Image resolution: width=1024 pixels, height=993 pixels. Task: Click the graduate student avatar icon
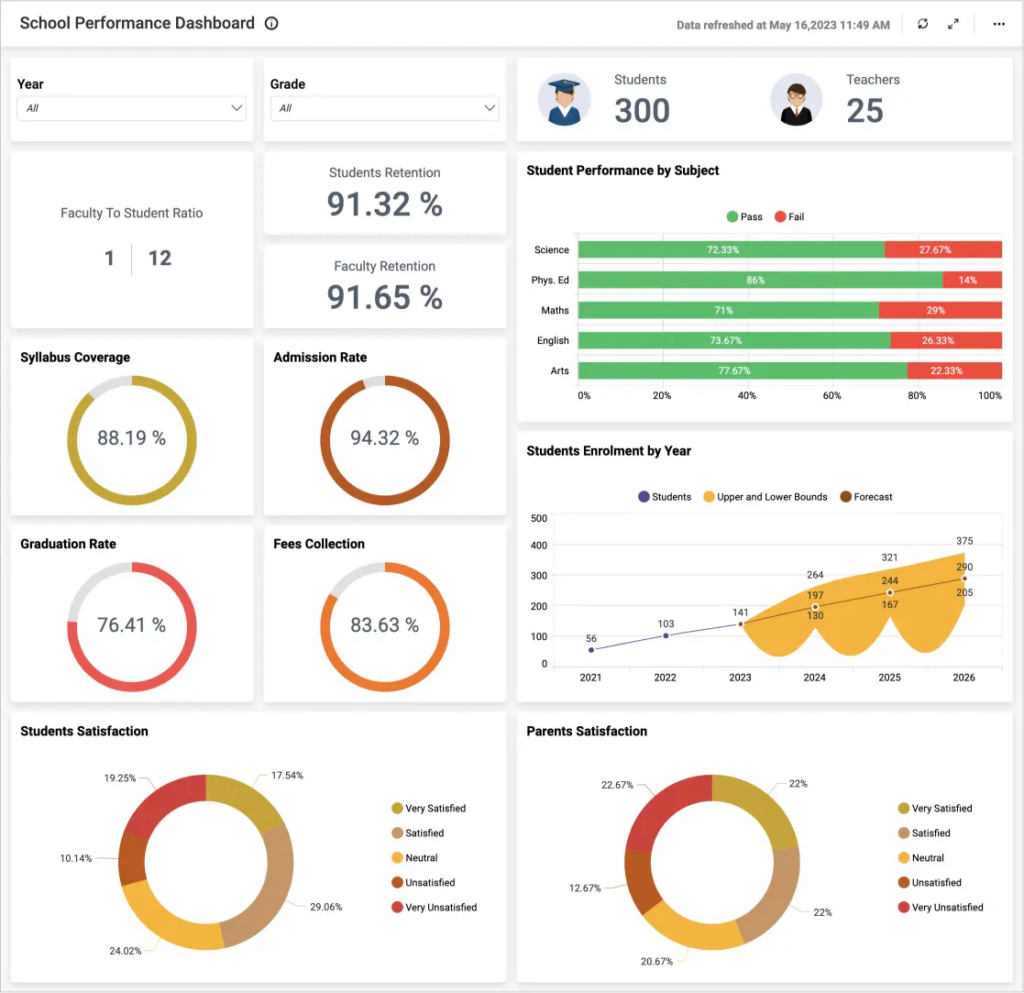point(564,100)
